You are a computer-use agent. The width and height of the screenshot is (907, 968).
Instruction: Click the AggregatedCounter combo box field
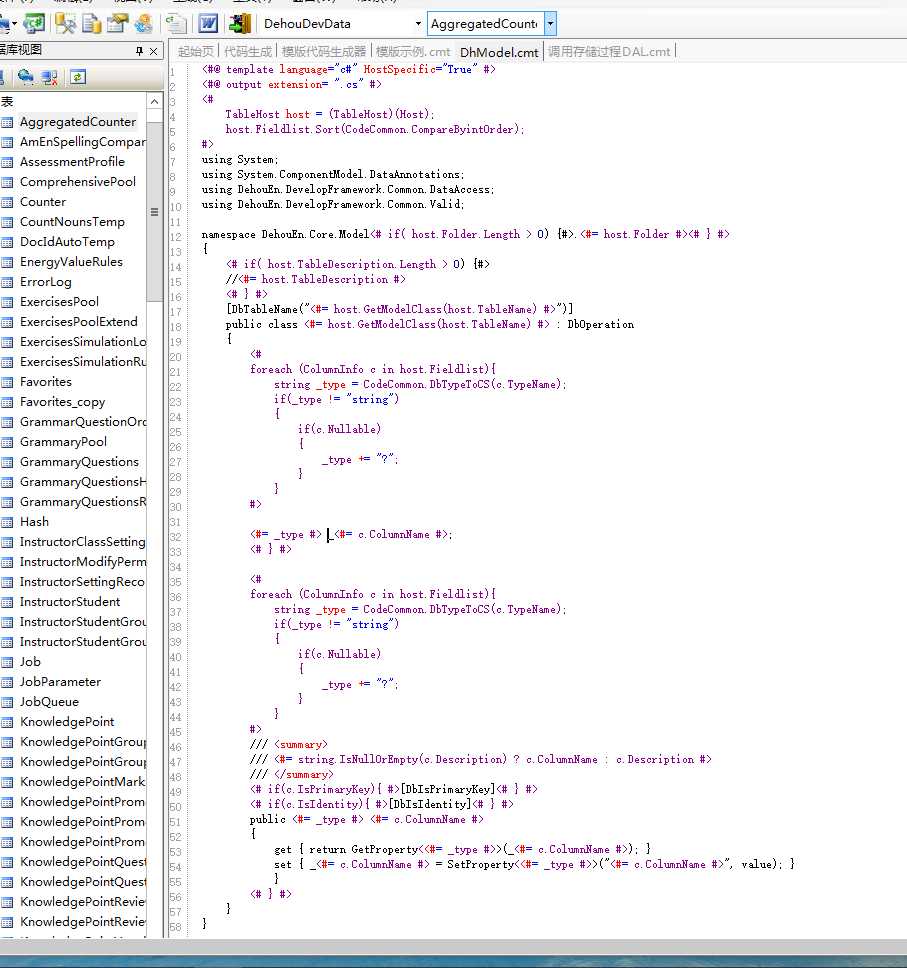485,23
